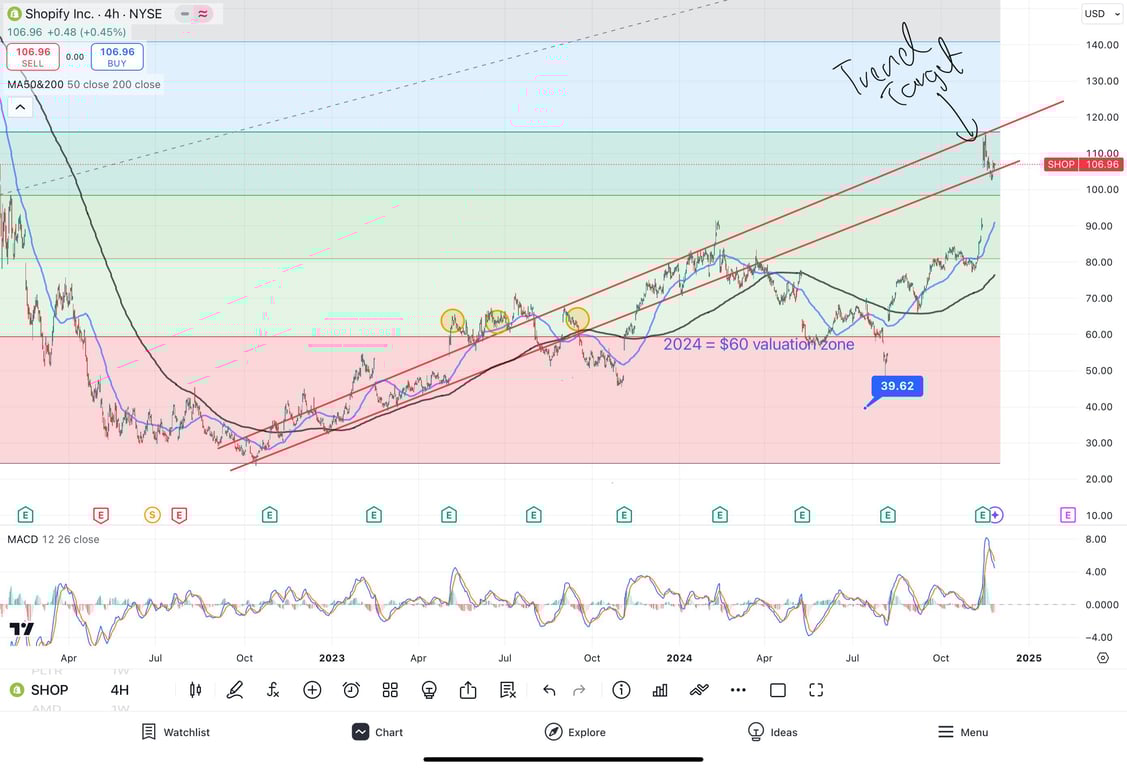Open the Menu tab
This screenshot has width=1127, height=768.
[963, 732]
